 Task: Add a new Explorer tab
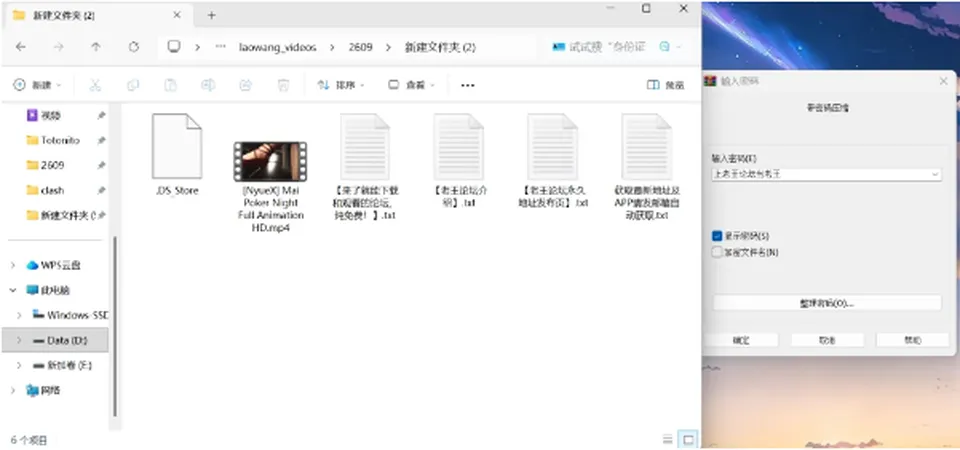pos(211,15)
